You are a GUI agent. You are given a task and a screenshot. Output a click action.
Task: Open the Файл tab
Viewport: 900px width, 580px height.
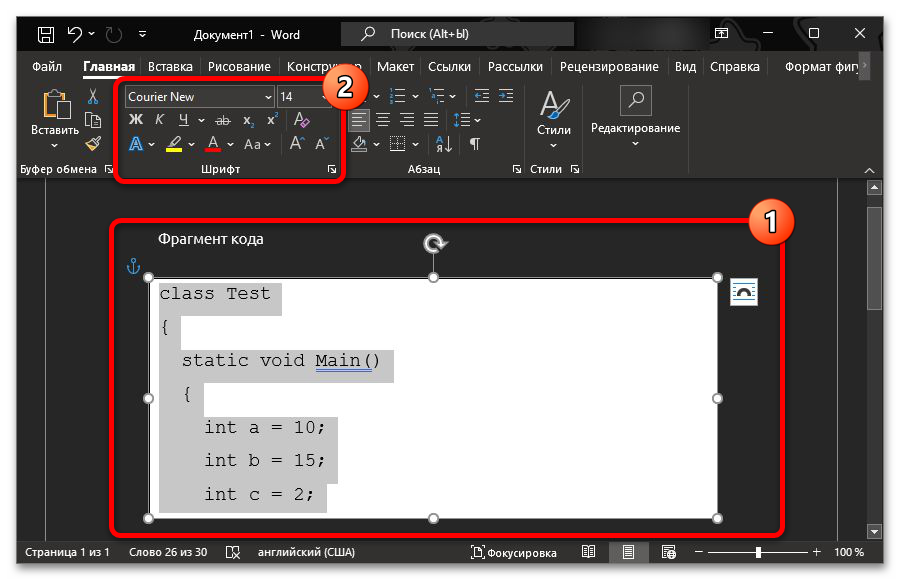coord(47,67)
